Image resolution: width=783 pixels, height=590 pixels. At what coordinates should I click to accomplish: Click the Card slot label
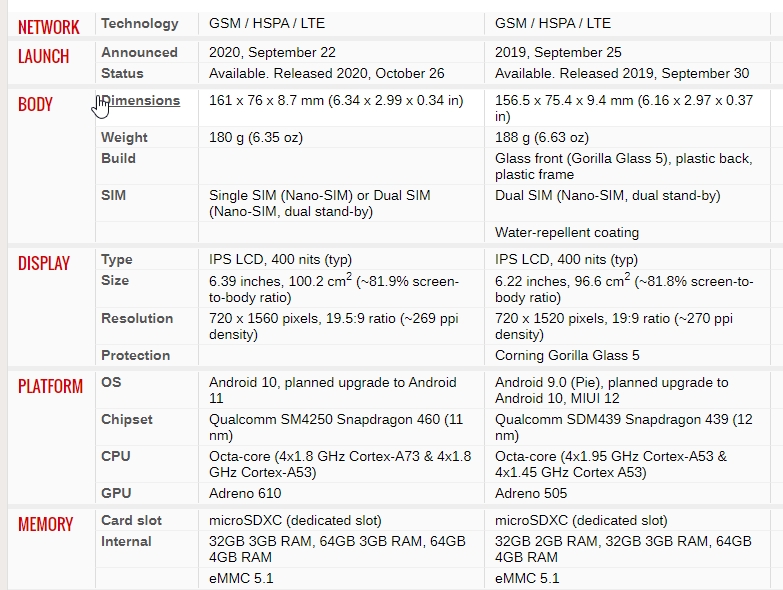[131, 521]
